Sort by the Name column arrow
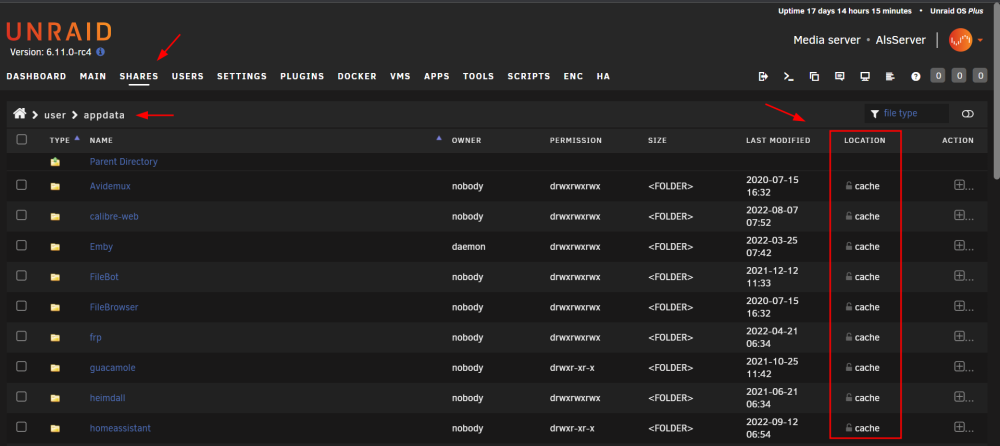1000x446 pixels. 439,138
